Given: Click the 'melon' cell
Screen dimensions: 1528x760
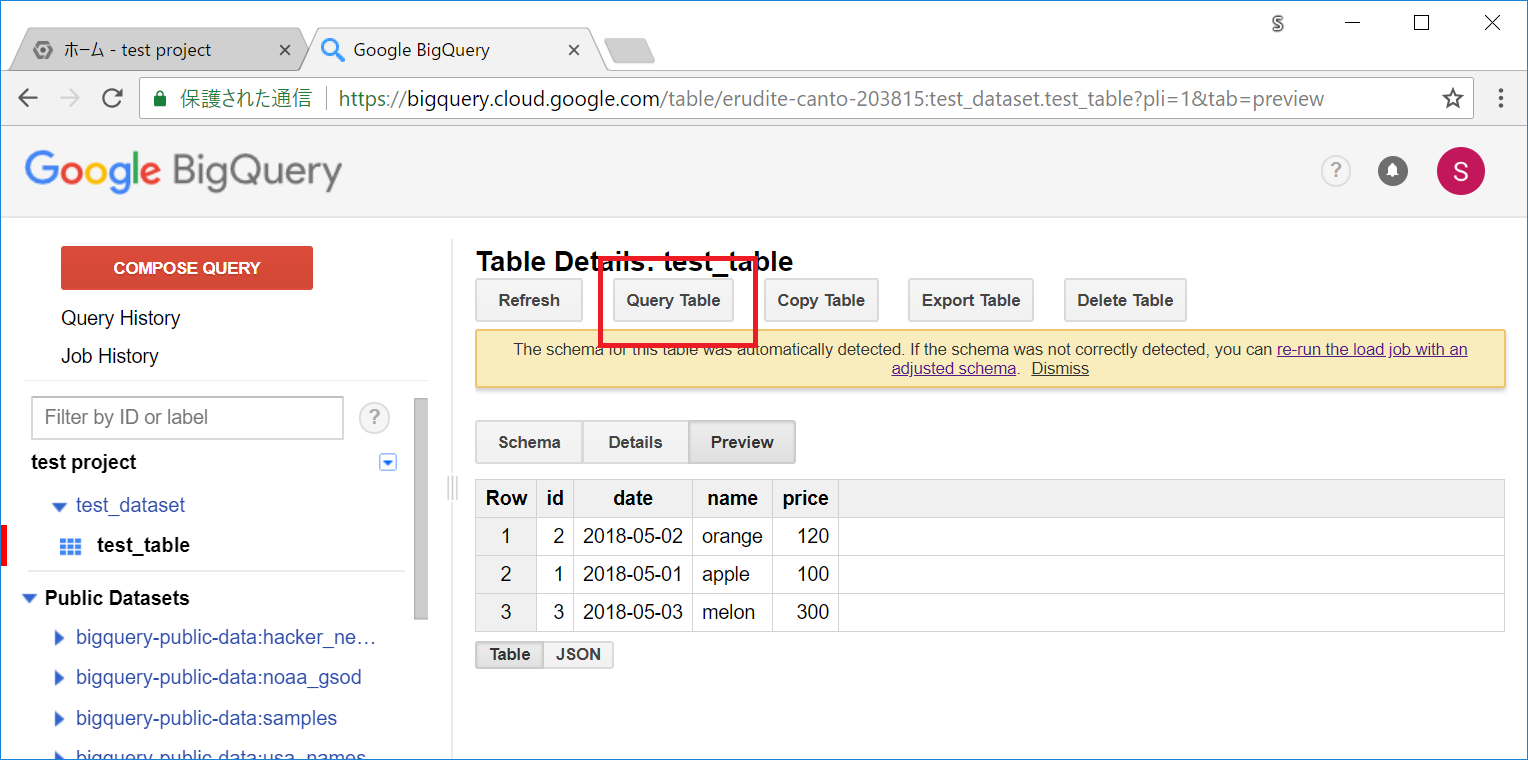Looking at the screenshot, I should click(x=733, y=612).
